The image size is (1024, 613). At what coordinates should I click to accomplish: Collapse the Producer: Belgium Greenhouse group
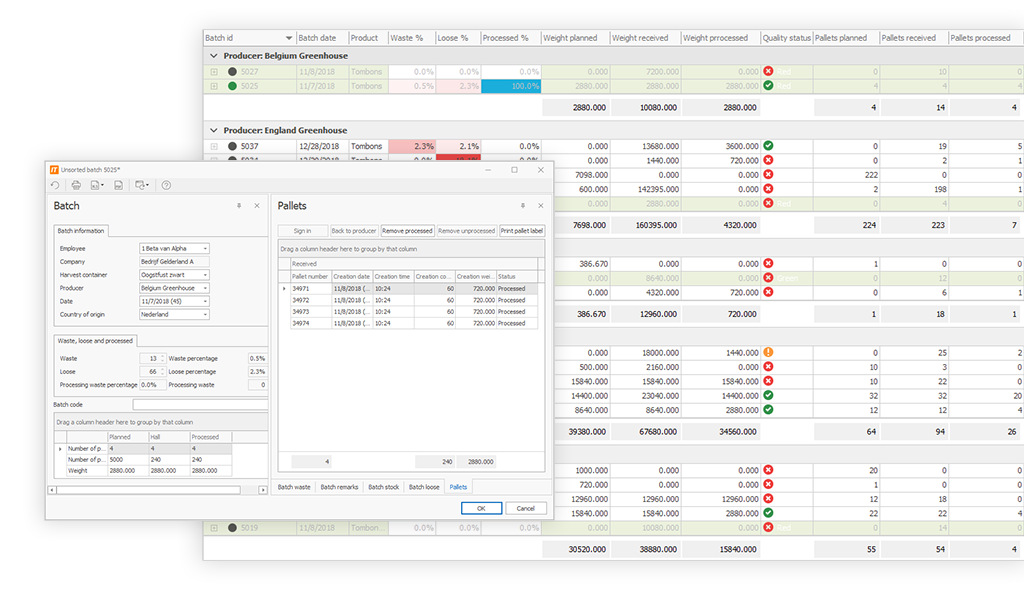pos(213,56)
